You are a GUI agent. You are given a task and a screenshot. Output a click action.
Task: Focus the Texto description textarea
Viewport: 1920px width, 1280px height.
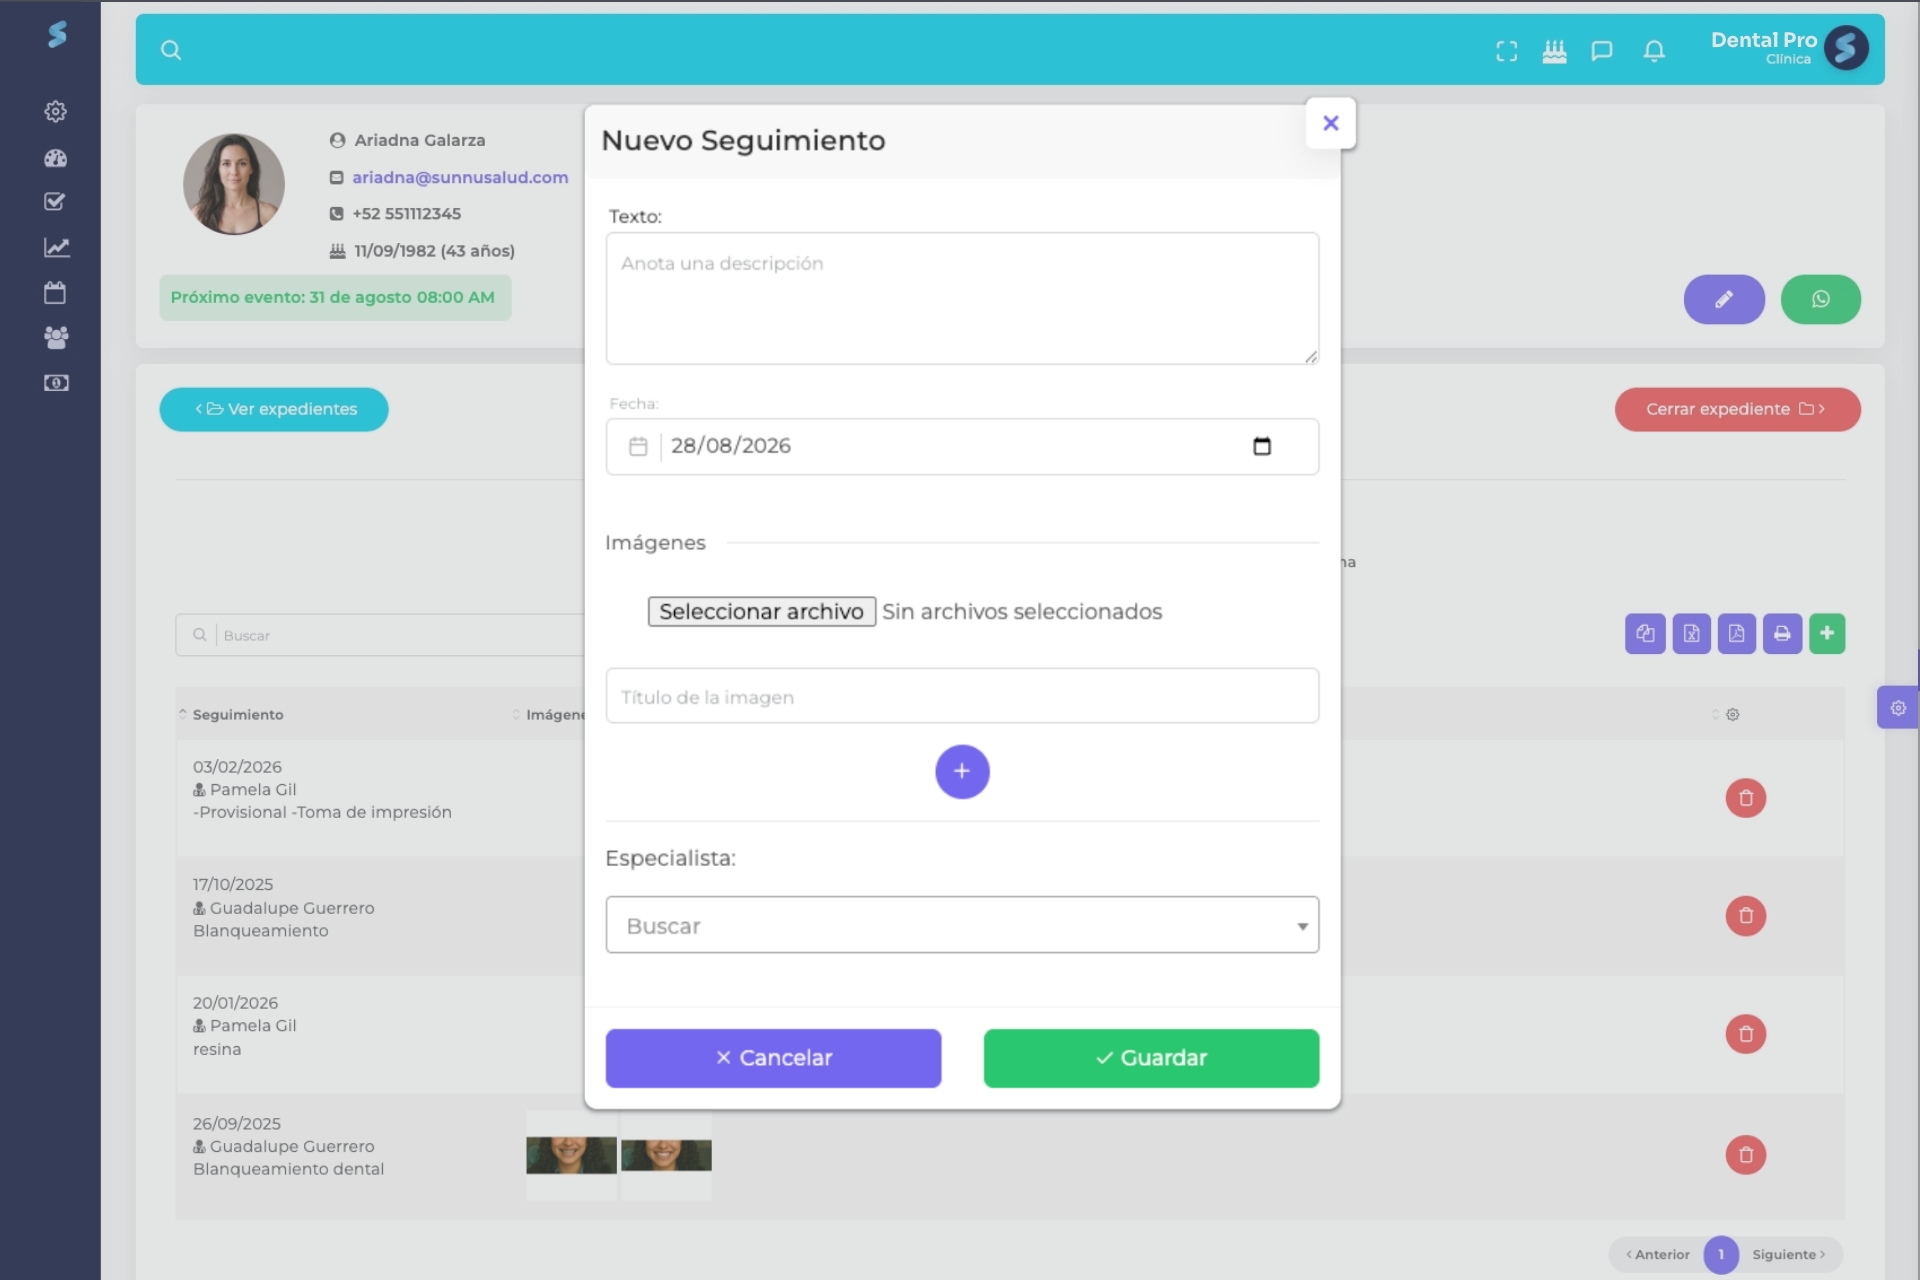[962, 298]
